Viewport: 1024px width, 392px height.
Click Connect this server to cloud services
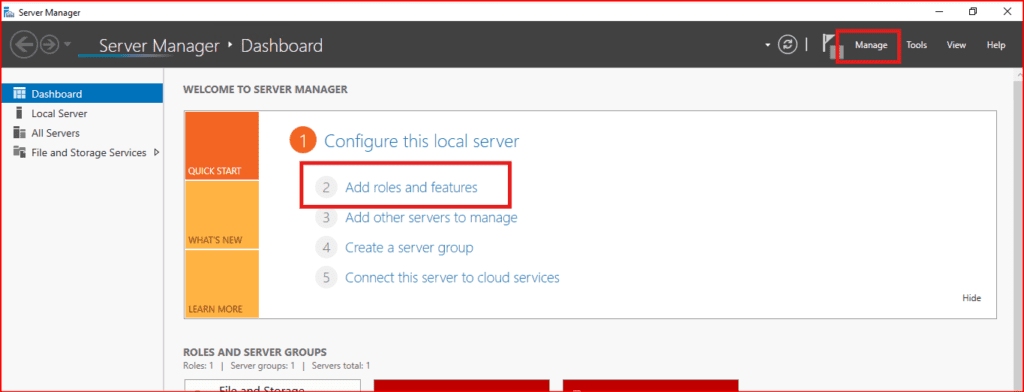pyautogui.click(x=453, y=278)
